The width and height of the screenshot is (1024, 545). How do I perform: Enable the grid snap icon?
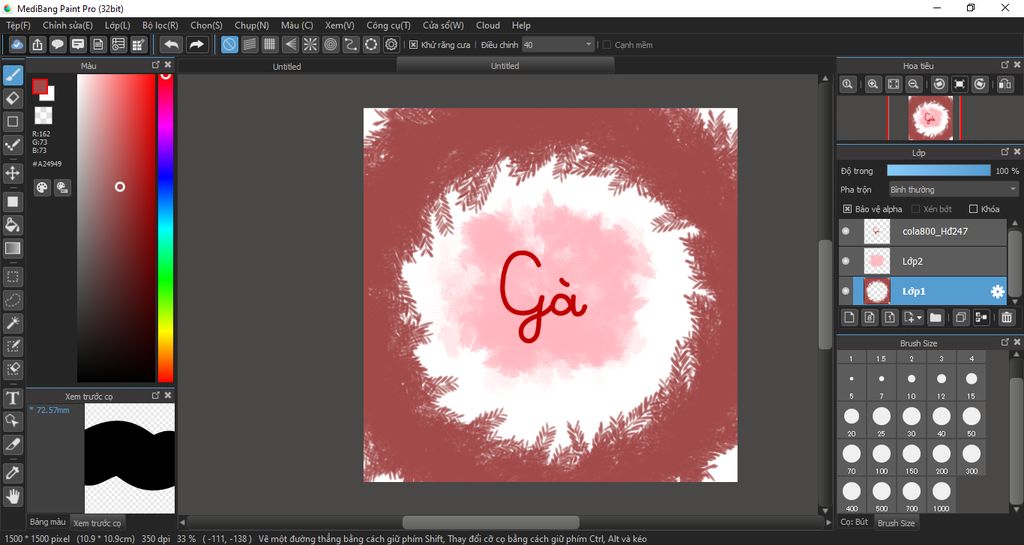(x=270, y=44)
